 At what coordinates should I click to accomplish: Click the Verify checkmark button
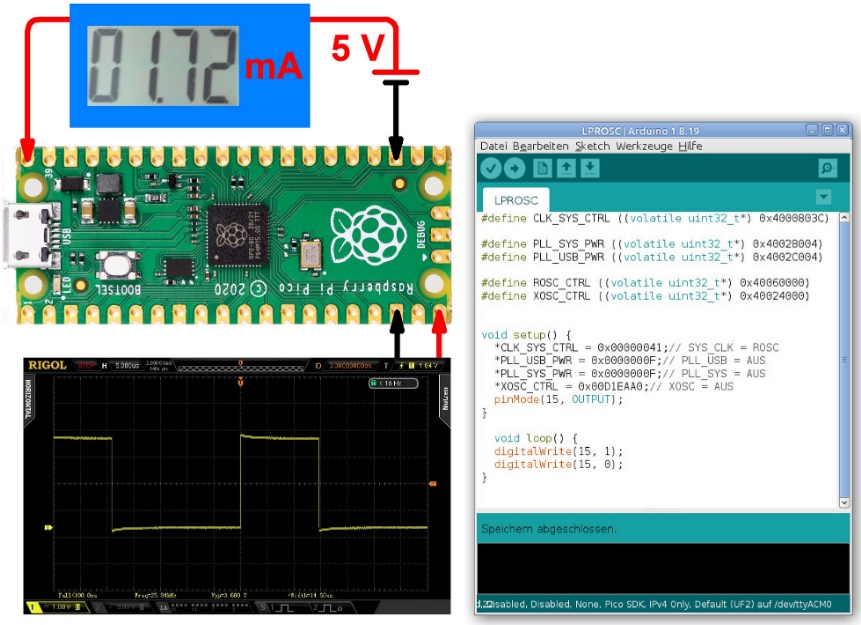point(491,169)
